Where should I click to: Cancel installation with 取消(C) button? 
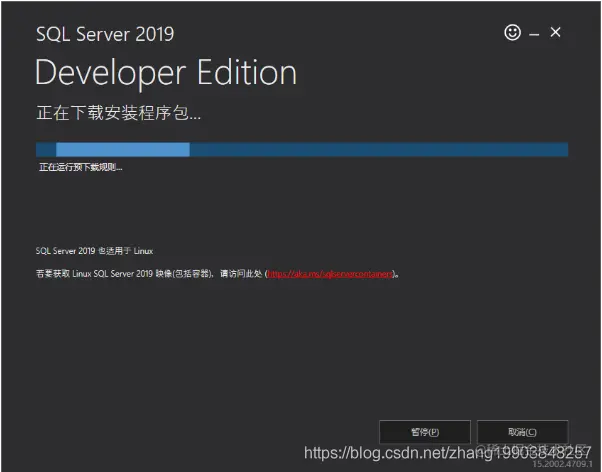[x=522, y=432]
